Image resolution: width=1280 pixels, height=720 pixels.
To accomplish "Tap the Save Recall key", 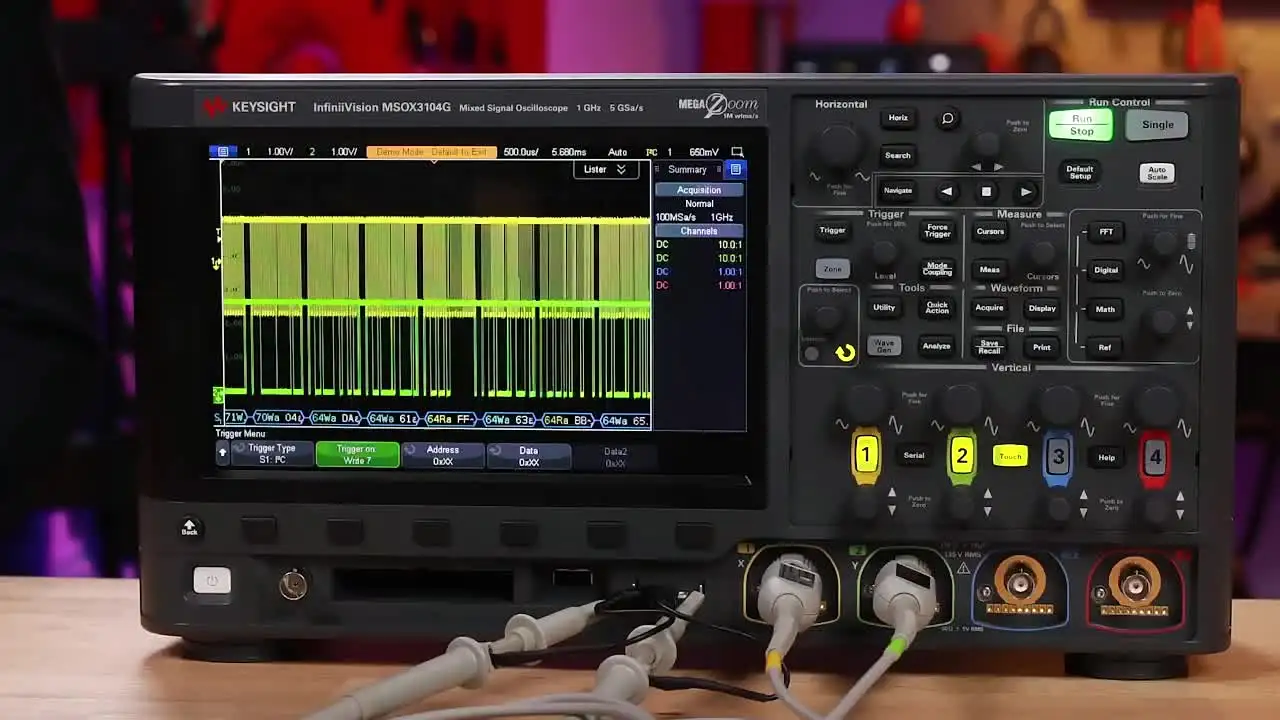I will (989, 346).
